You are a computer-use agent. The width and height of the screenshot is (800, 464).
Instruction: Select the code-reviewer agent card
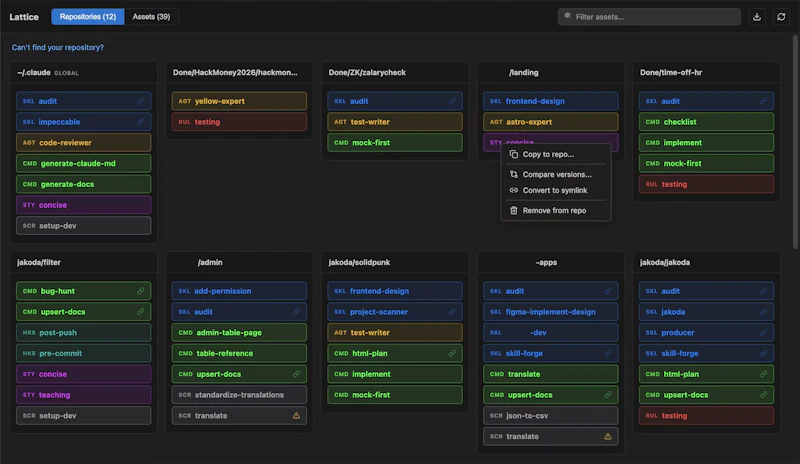click(84, 143)
